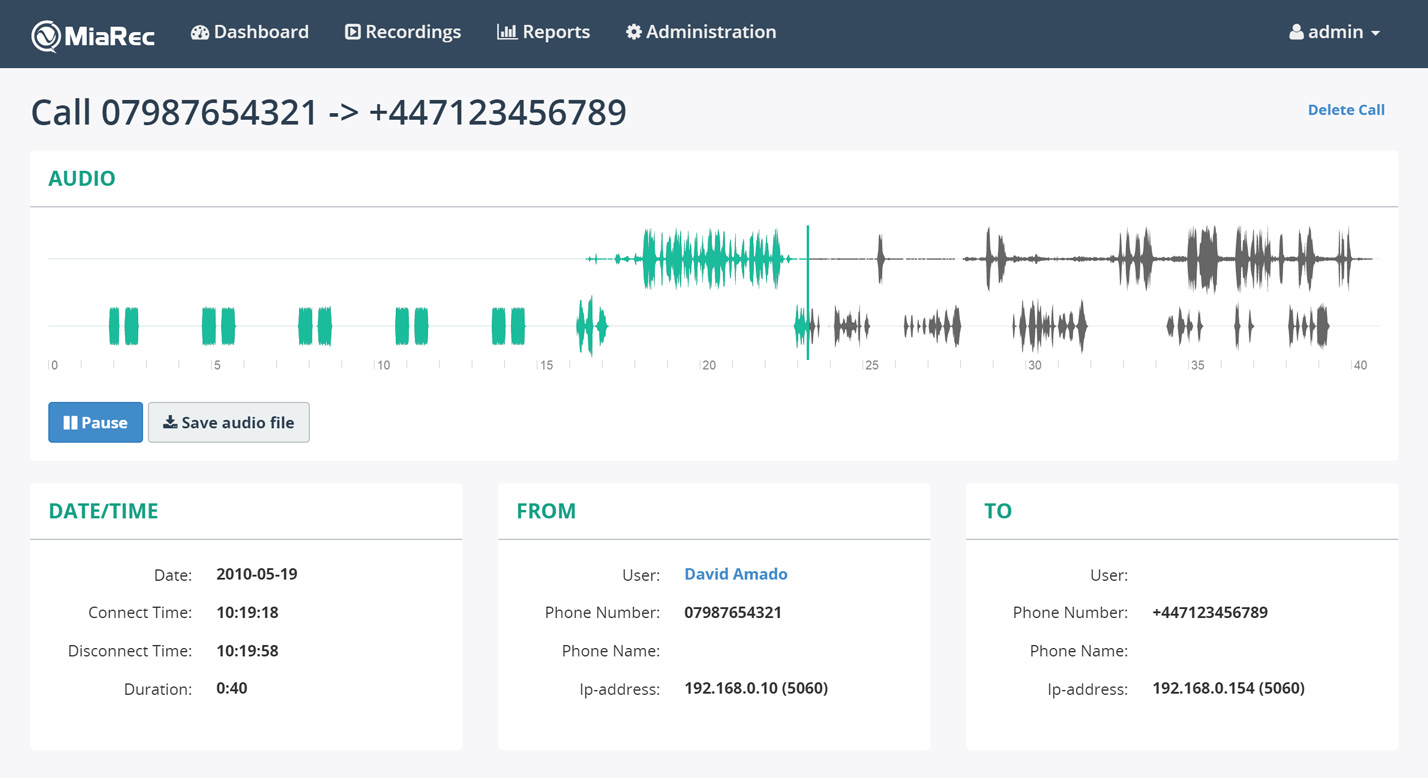Click the Recordings playback icon in navbar

coord(351,31)
